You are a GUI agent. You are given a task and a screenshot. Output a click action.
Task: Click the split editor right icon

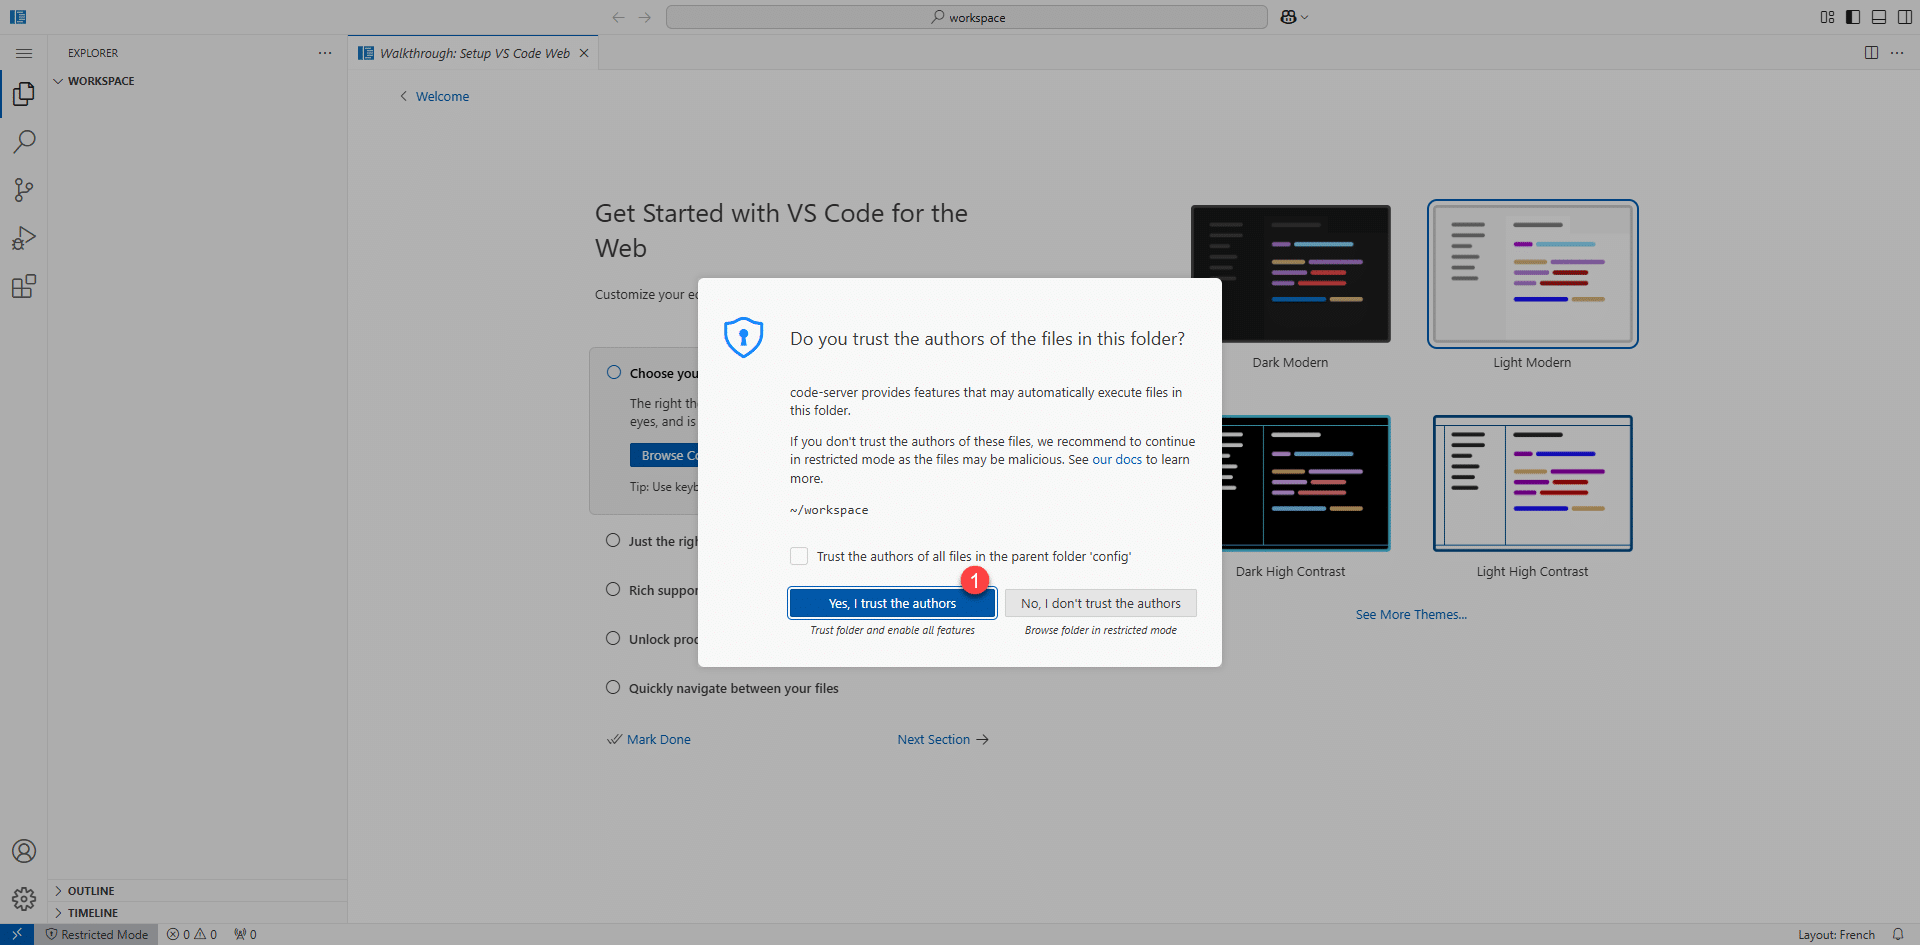tap(1871, 53)
